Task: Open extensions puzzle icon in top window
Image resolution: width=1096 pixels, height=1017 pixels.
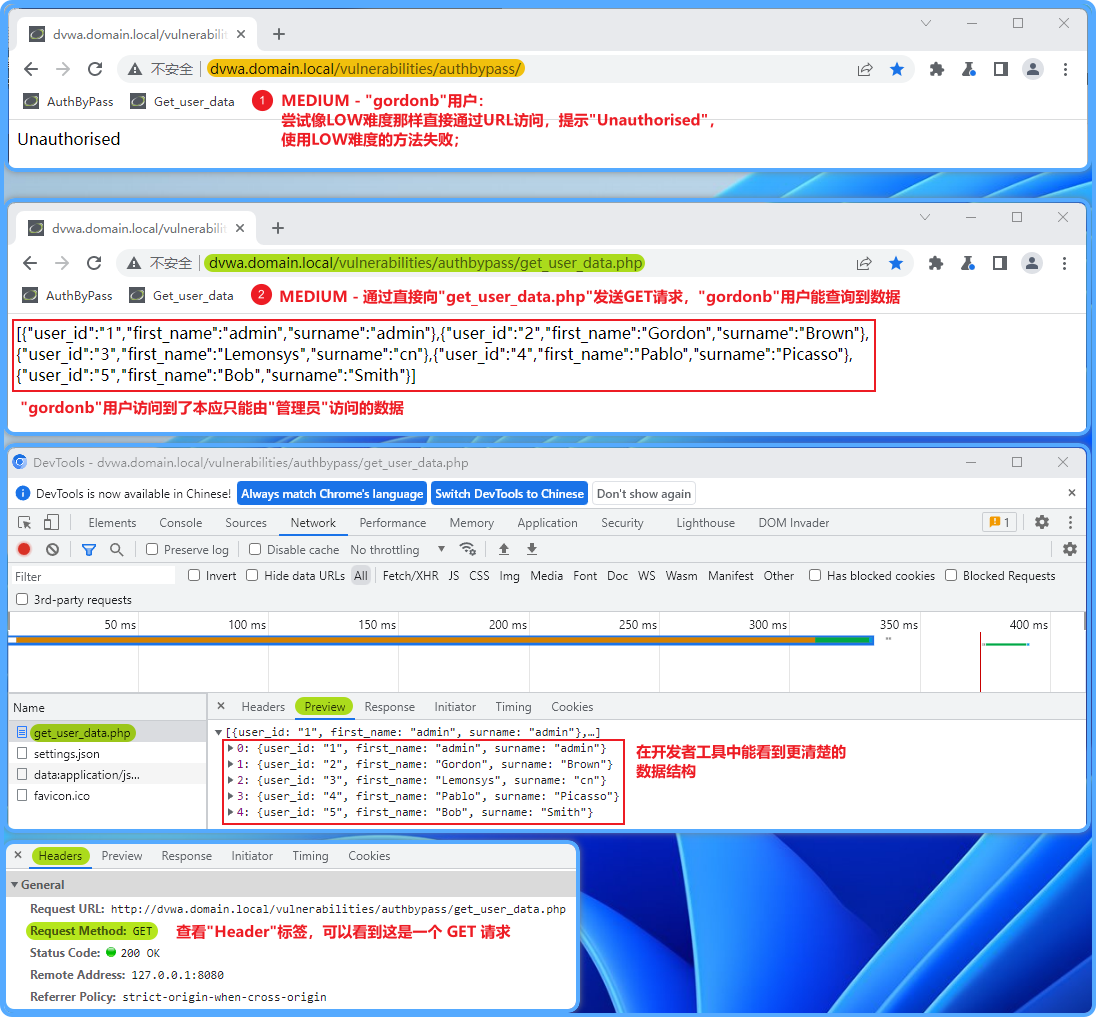Action: (x=936, y=69)
